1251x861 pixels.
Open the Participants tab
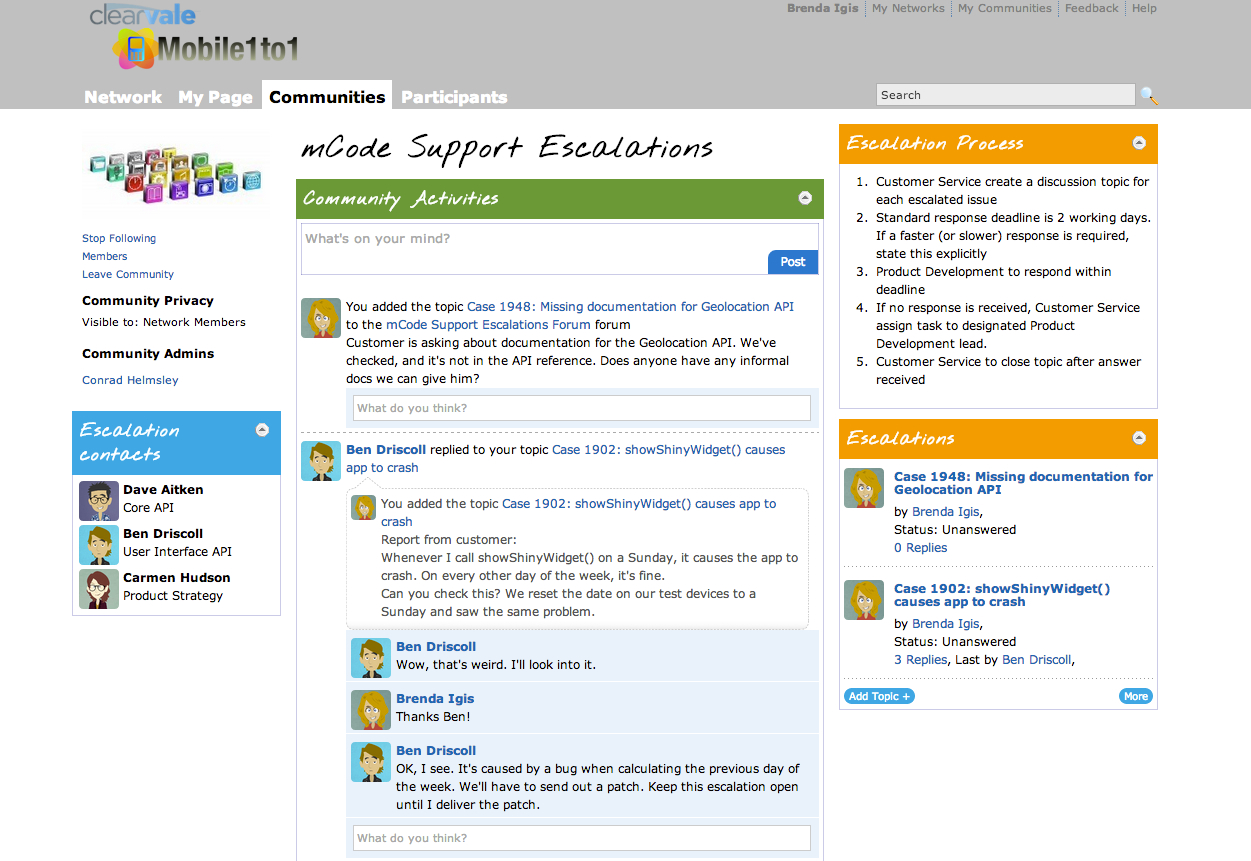point(454,97)
